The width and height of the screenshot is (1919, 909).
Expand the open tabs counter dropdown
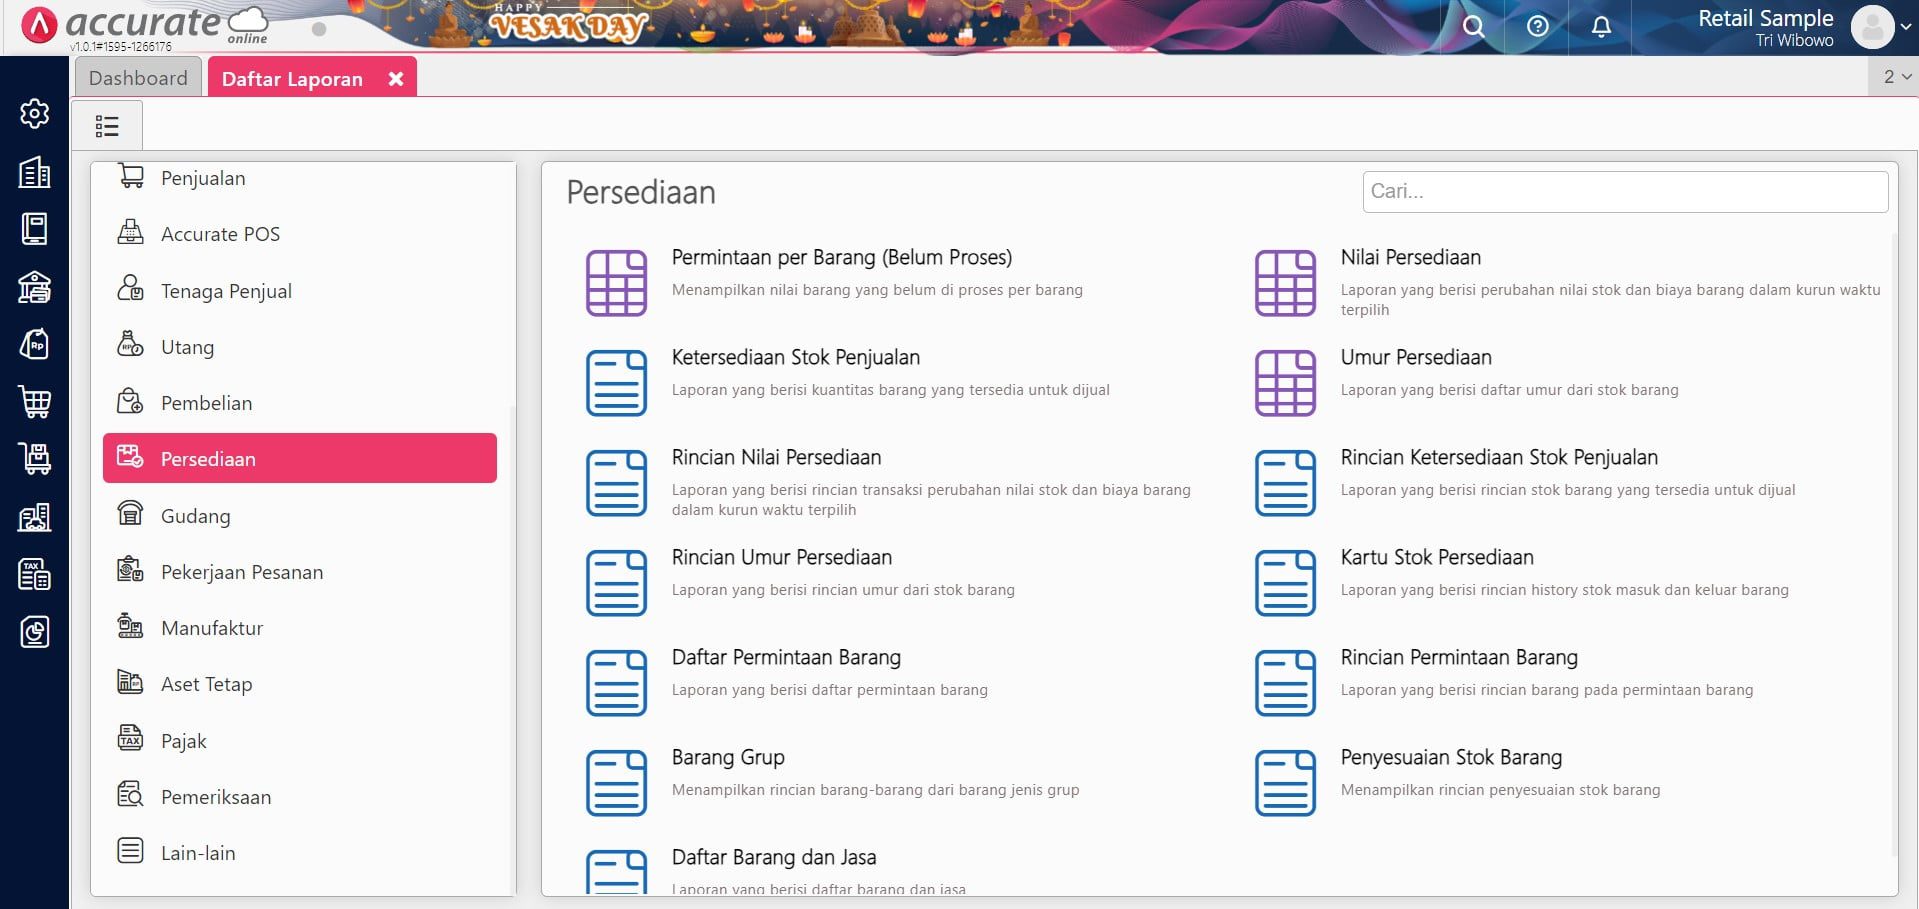coord(1896,77)
